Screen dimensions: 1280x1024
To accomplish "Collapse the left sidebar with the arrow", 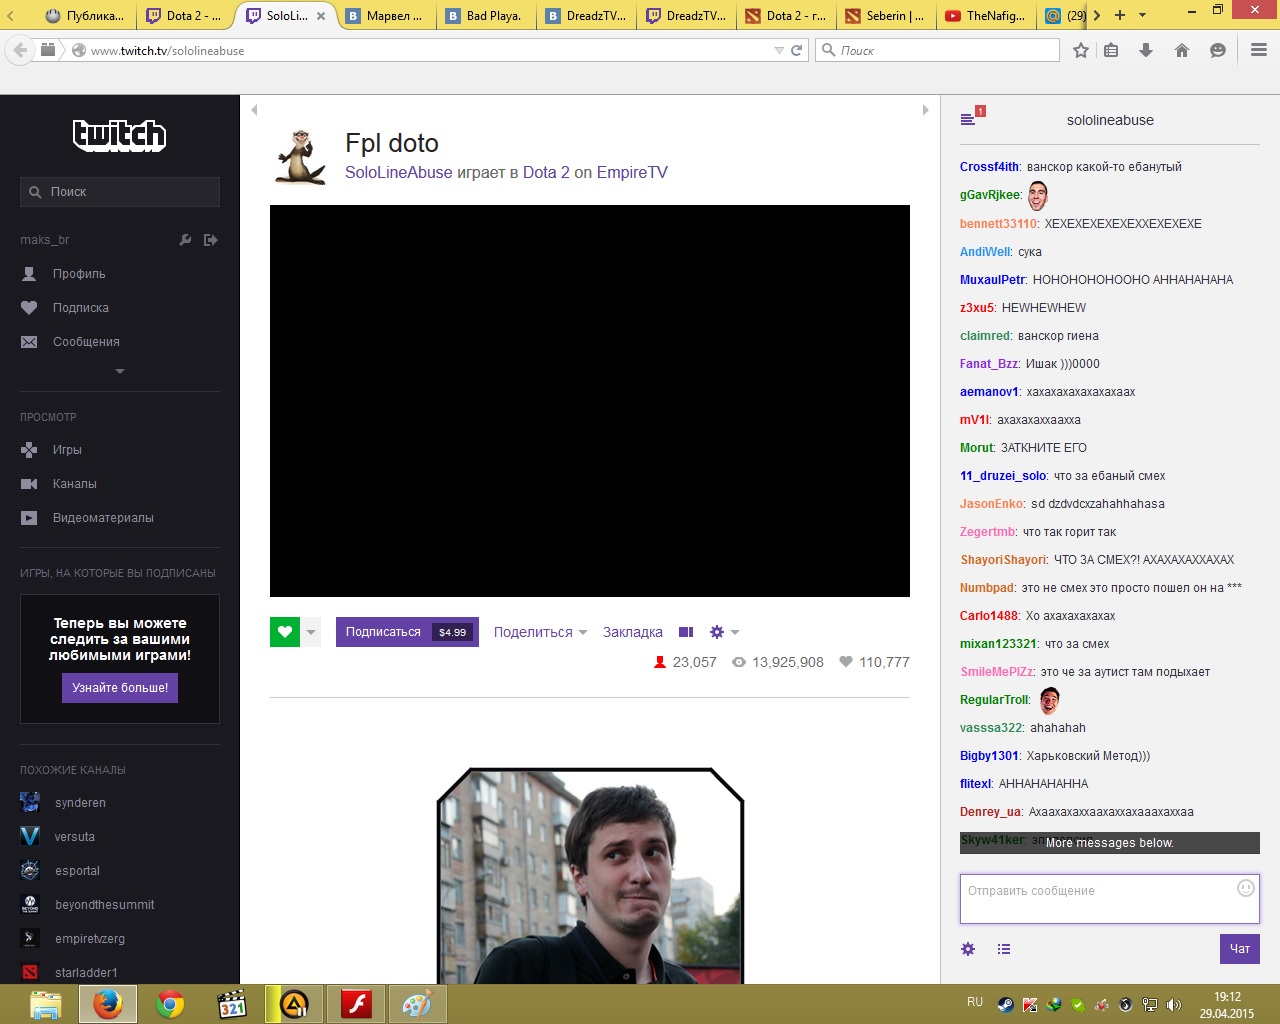I will click(x=254, y=110).
